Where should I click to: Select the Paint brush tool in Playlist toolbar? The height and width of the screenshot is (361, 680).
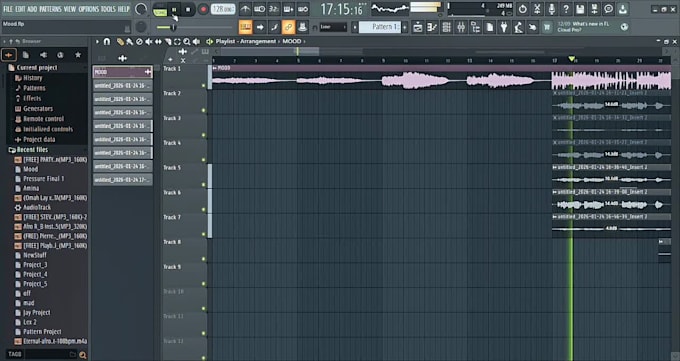point(129,42)
